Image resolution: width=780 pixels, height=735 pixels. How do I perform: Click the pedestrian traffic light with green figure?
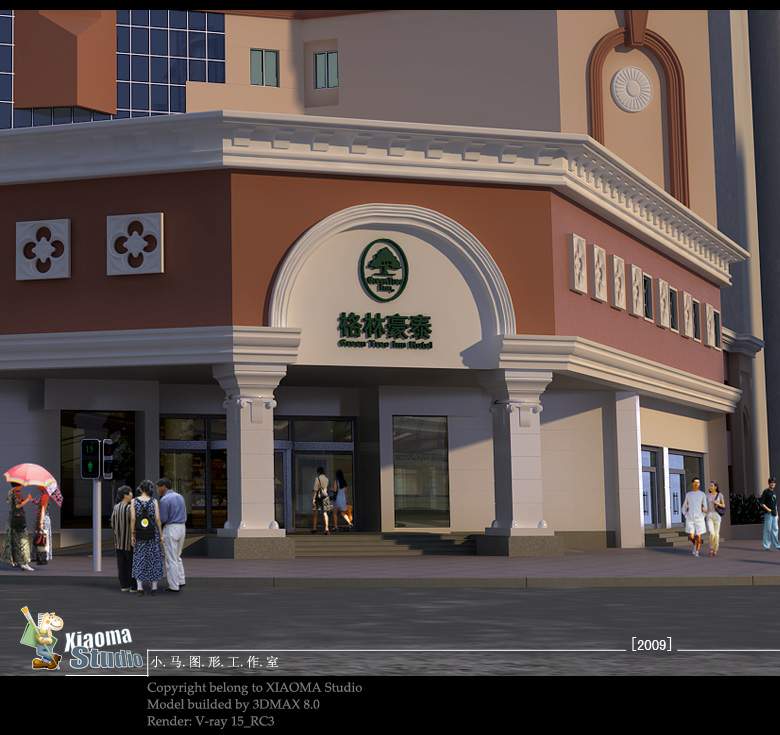[x=90, y=459]
